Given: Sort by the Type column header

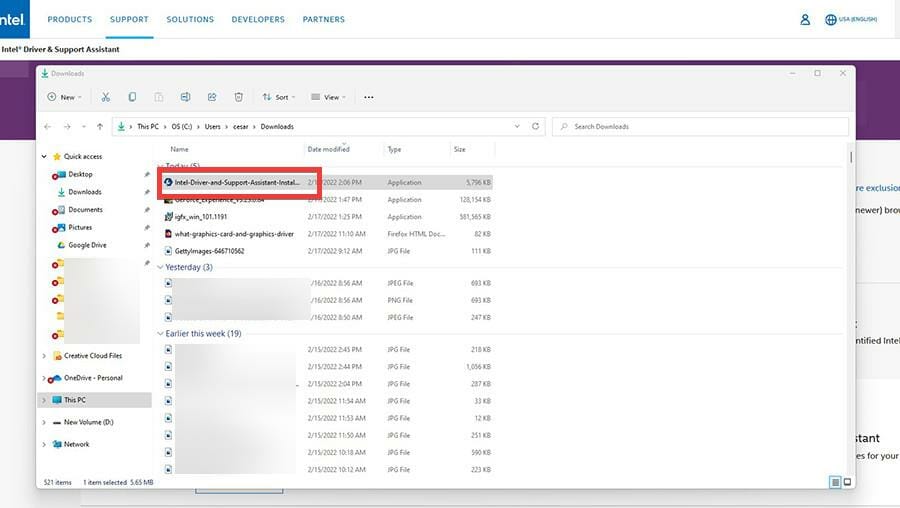Looking at the screenshot, I should coord(394,149).
